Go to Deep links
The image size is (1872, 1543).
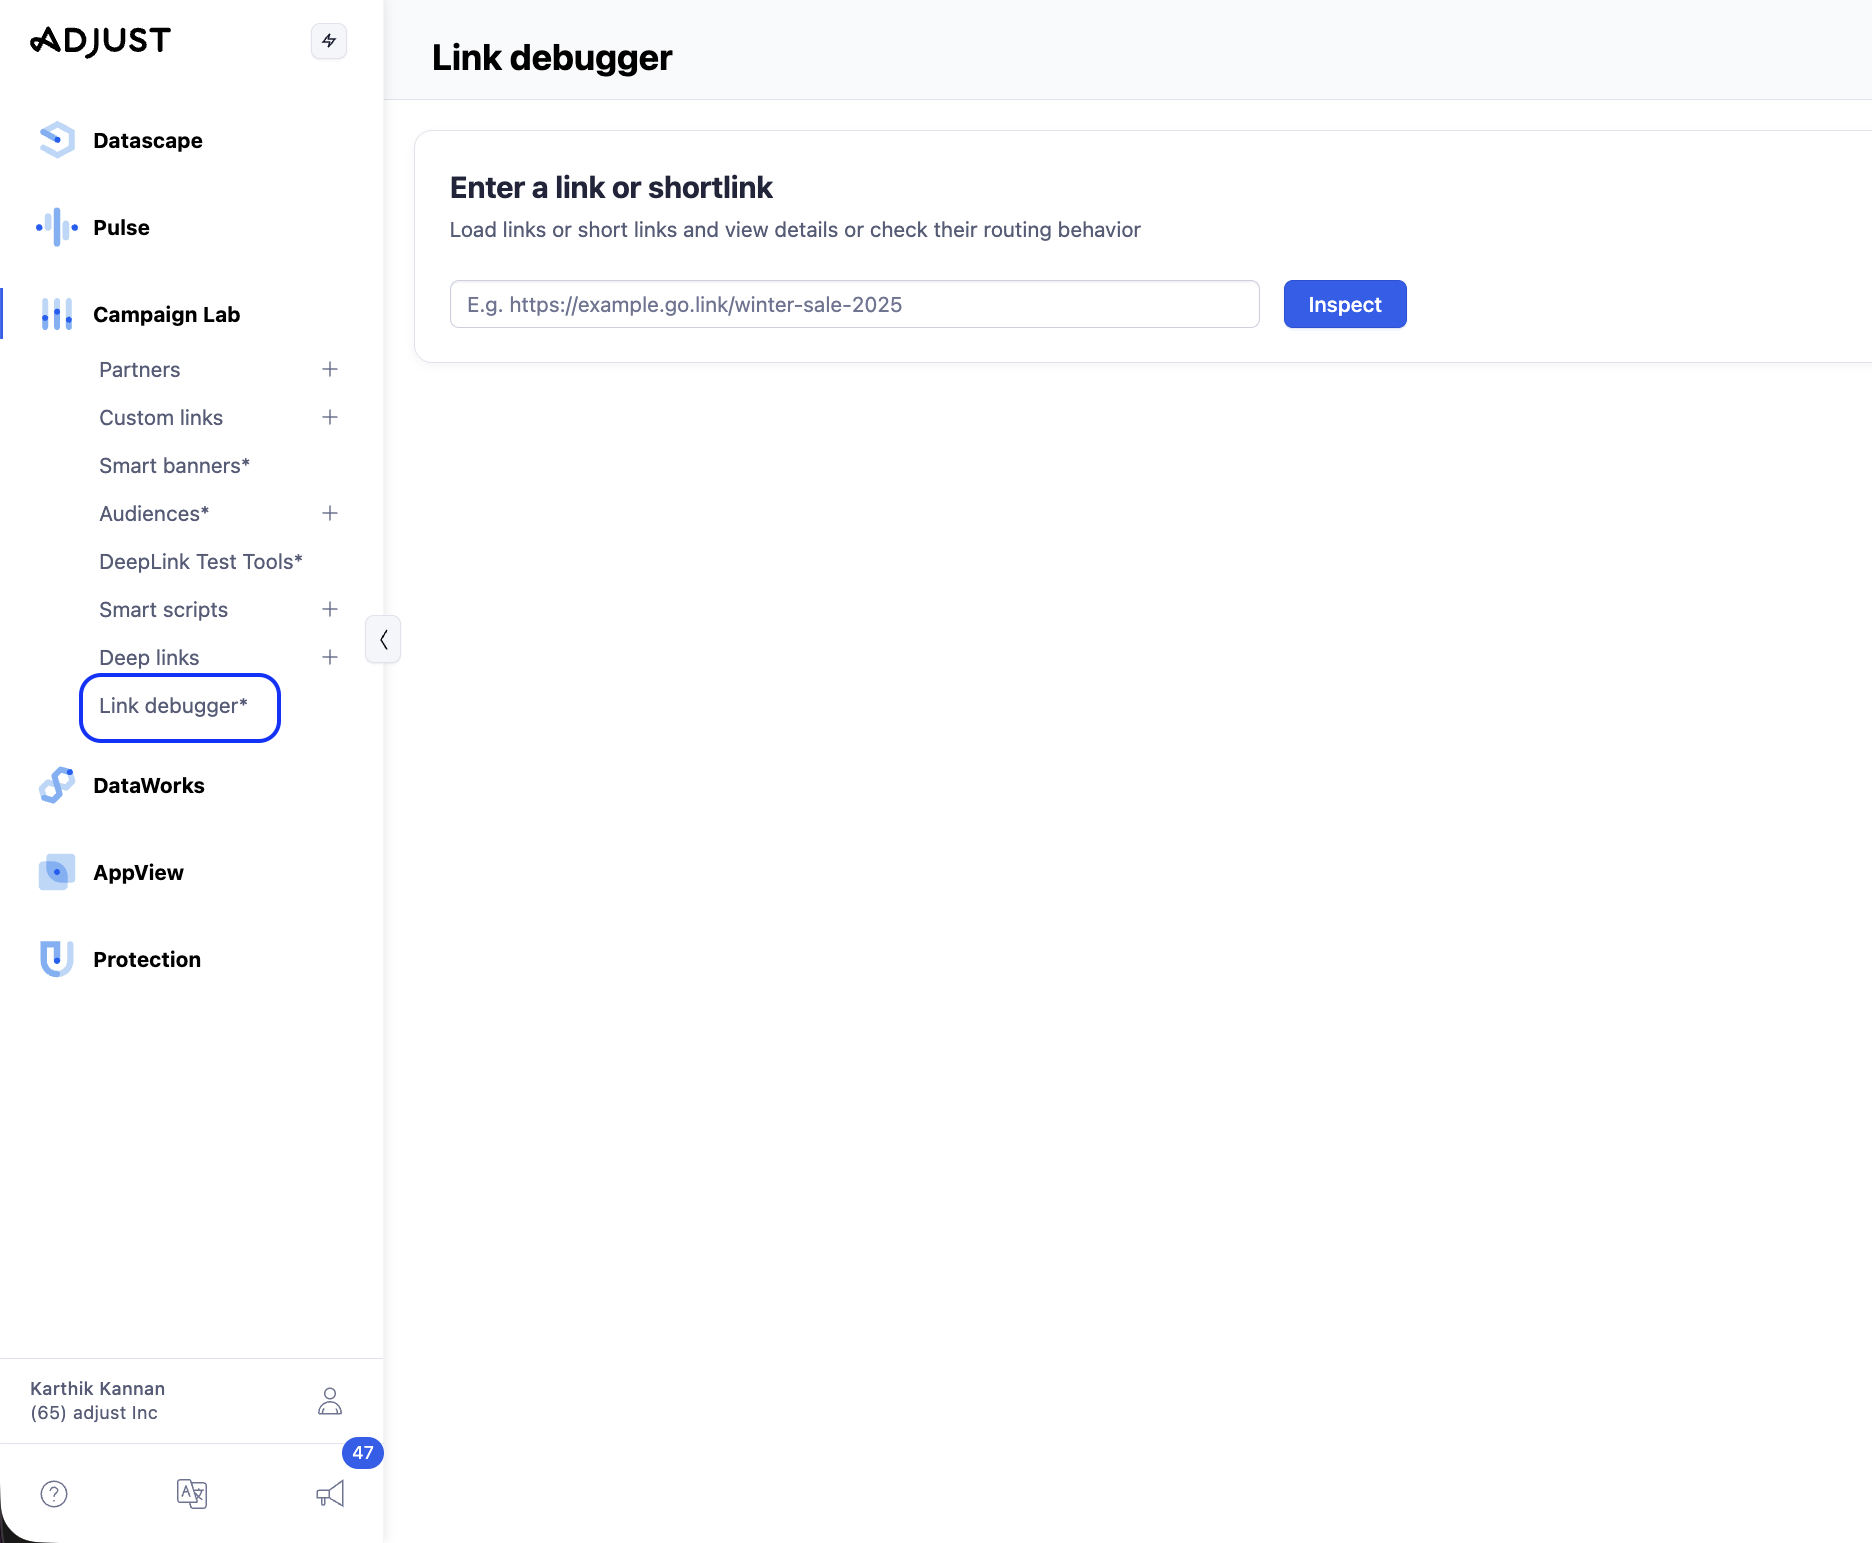pyautogui.click(x=149, y=658)
